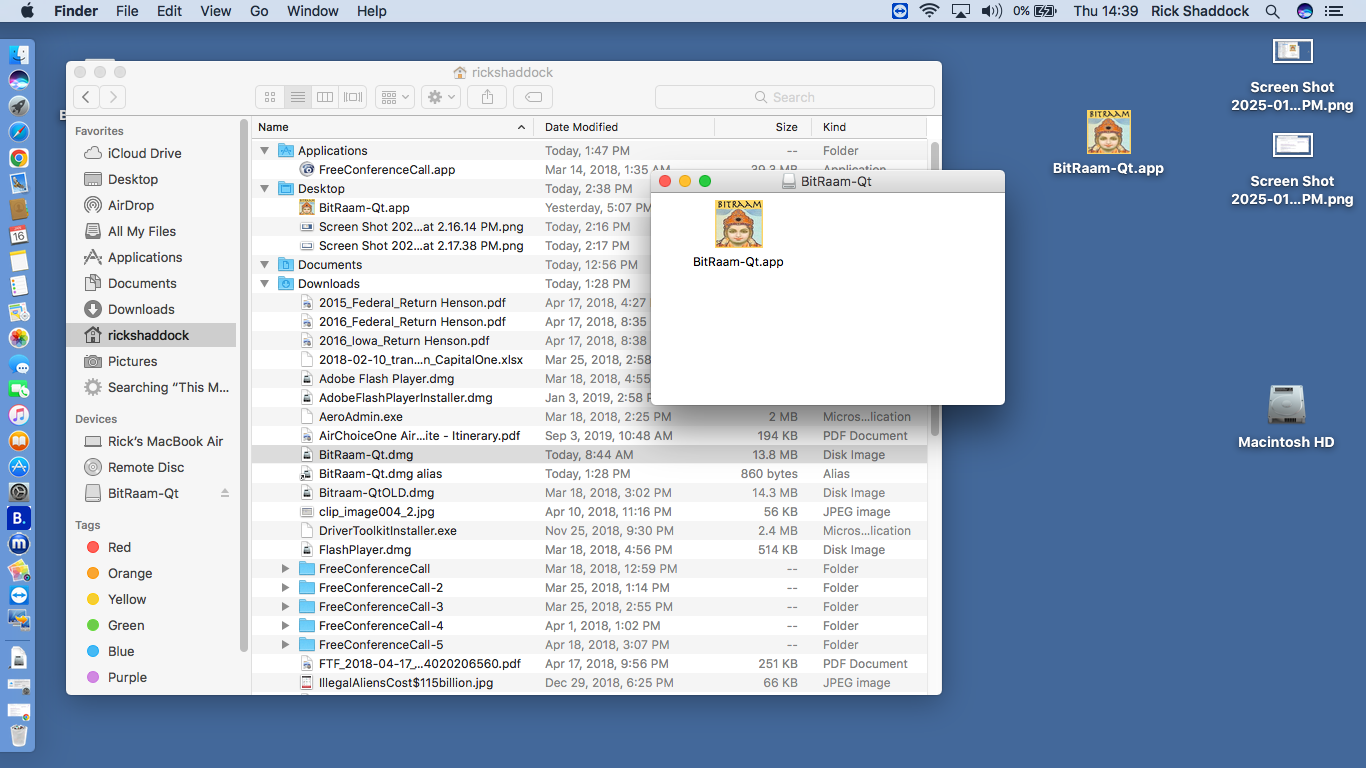Select Remote Disc under Devices
Viewport: 1366px width, 768px height.
[x=146, y=467]
